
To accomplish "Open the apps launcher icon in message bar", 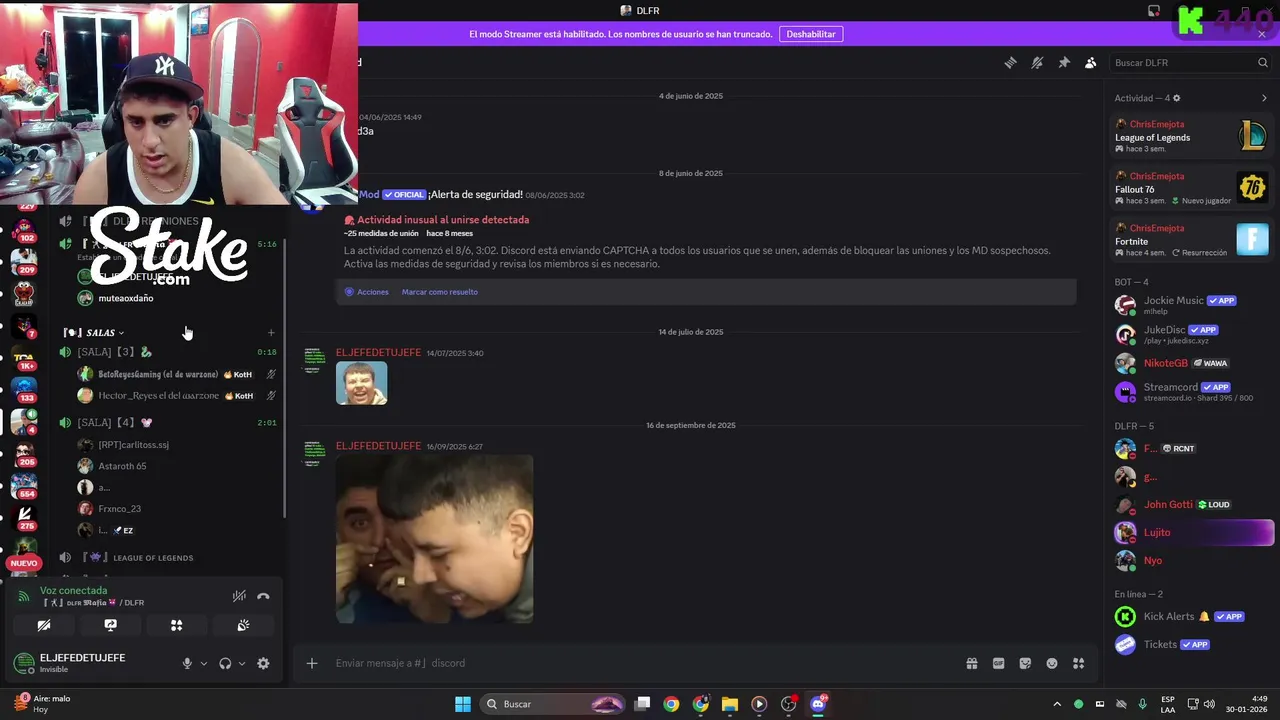I will 1078,663.
